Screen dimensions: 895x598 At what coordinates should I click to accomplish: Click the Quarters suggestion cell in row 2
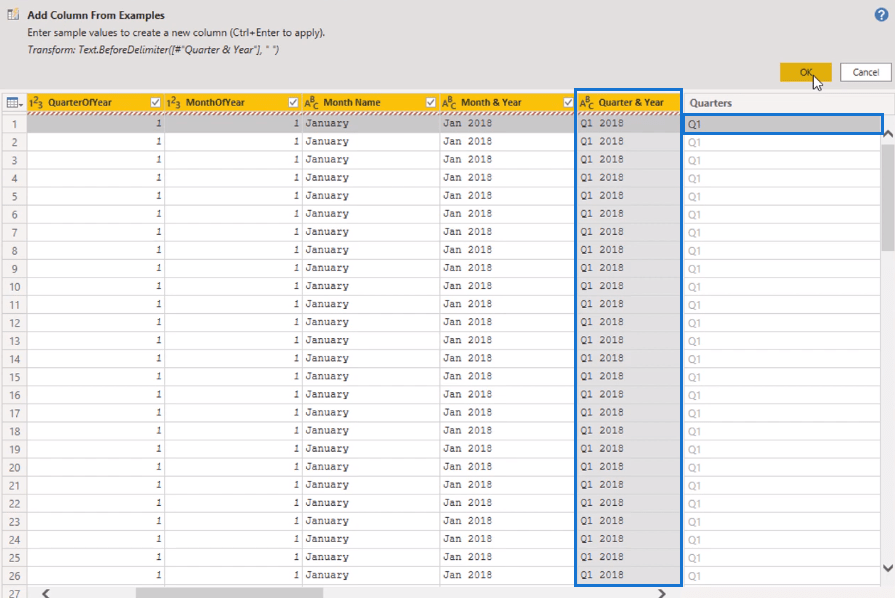782,142
